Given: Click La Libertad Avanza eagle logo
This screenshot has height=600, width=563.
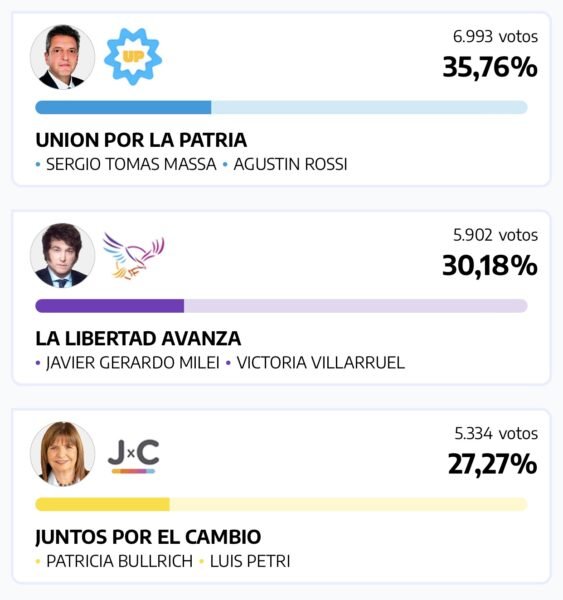Looking at the screenshot, I should [x=134, y=255].
